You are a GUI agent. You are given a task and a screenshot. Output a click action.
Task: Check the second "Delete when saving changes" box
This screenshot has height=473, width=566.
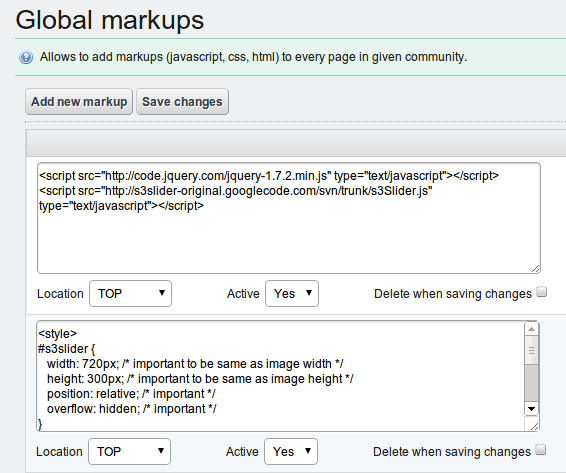point(540,450)
